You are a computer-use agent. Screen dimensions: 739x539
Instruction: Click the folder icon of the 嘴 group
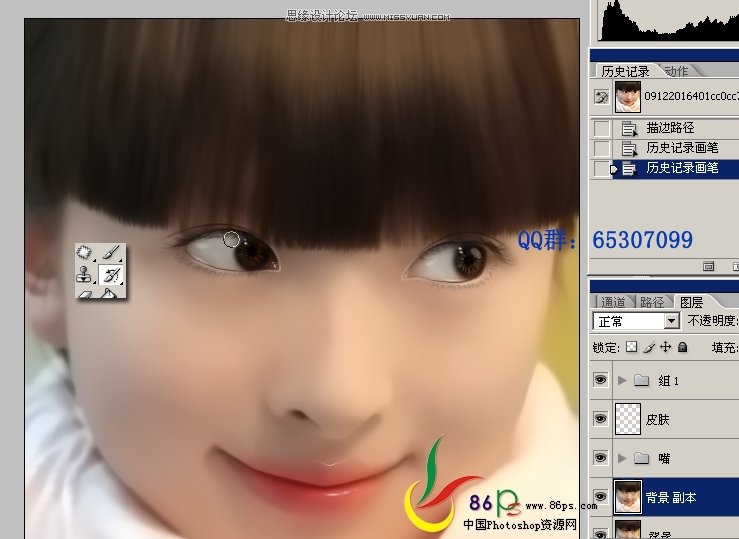tap(642, 457)
